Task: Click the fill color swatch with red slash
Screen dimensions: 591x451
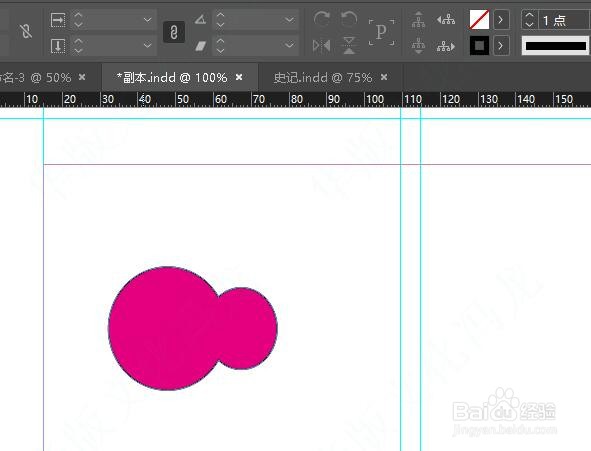Action: (x=479, y=20)
